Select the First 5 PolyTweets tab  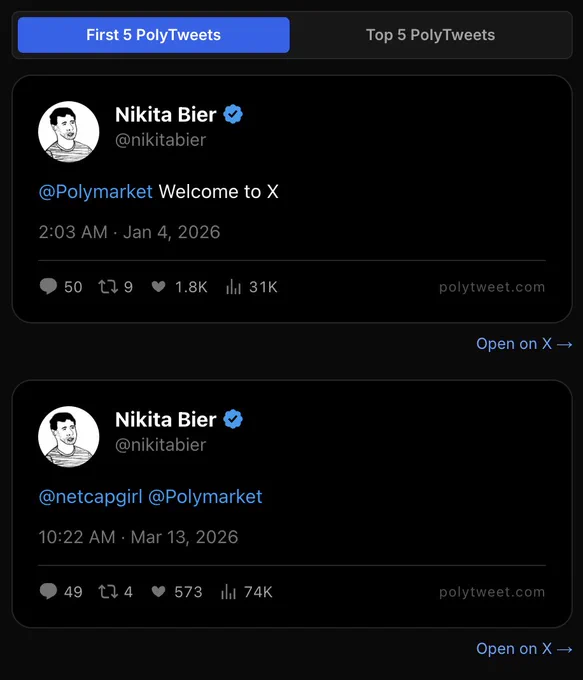click(154, 35)
